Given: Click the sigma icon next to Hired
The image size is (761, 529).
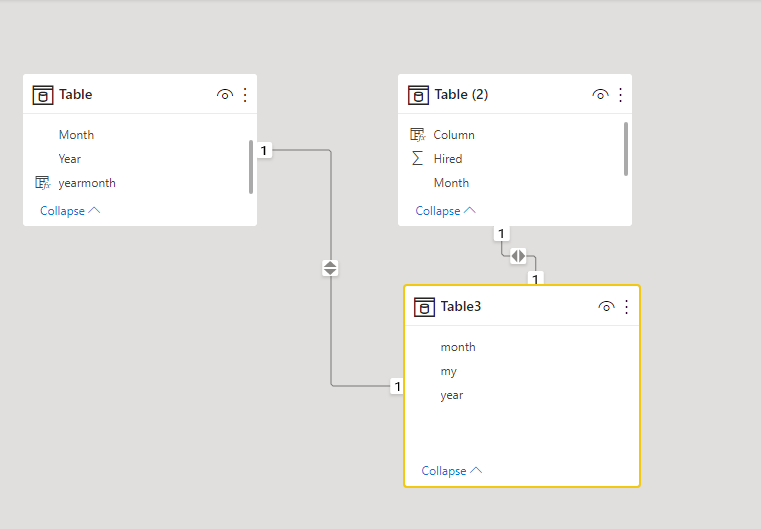Looking at the screenshot, I should [417, 158].
